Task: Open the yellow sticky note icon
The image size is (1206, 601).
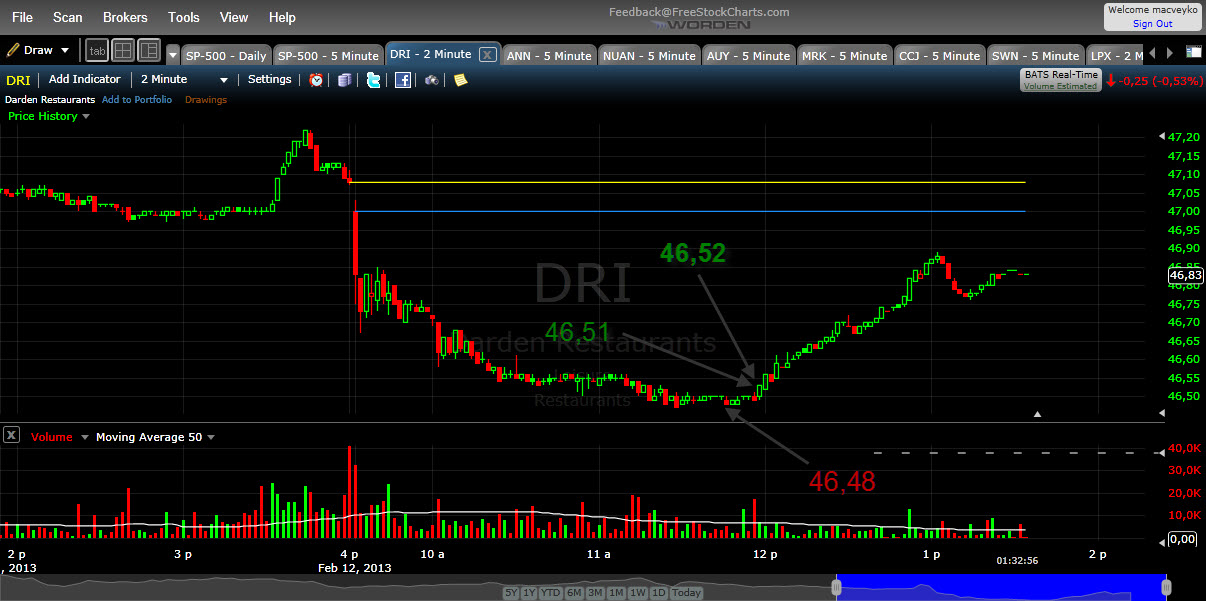Action: pyautogui.click(x=460, y=80)
